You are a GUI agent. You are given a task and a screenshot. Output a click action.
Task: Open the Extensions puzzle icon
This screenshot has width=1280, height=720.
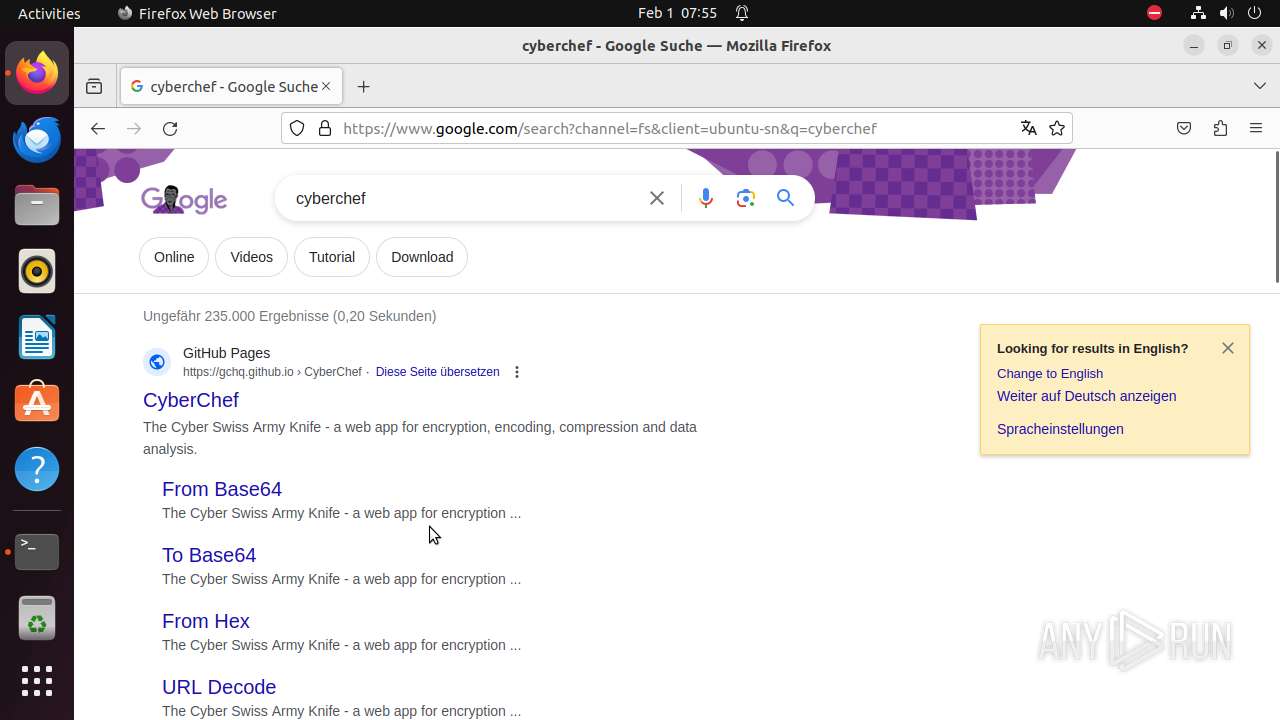(x=1220, y=129)
